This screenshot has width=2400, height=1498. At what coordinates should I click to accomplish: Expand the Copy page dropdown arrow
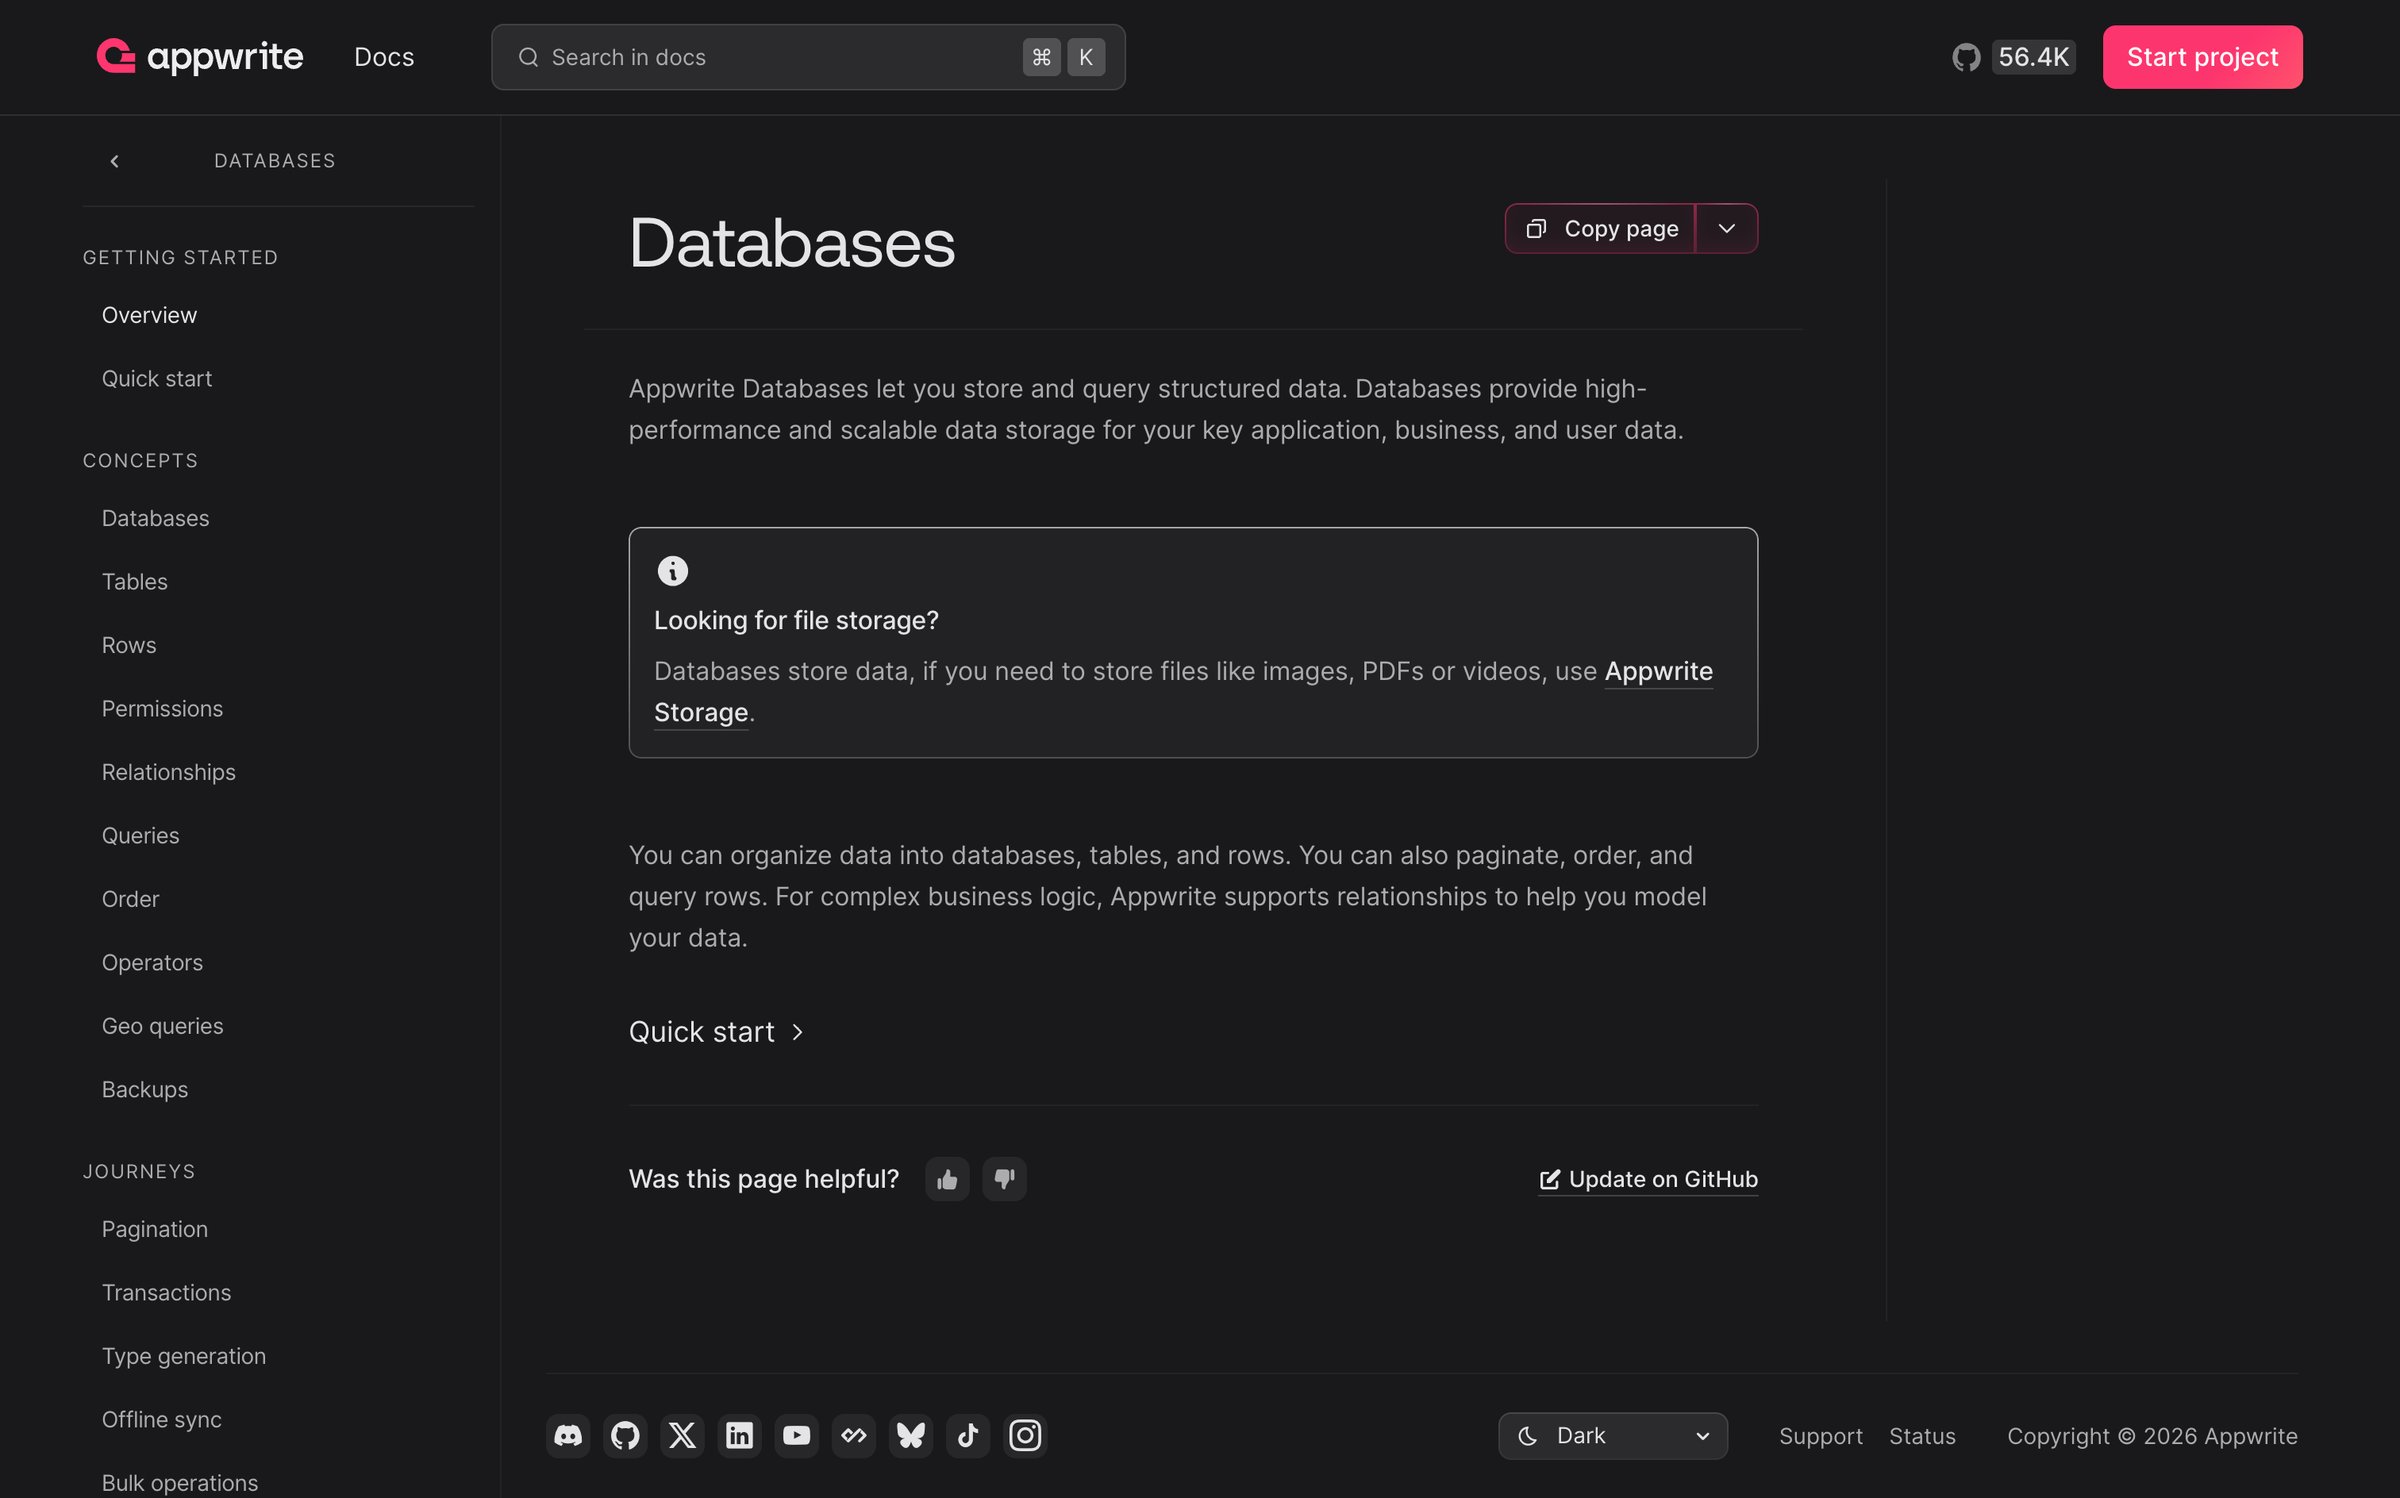click(x=1727, y=229)
